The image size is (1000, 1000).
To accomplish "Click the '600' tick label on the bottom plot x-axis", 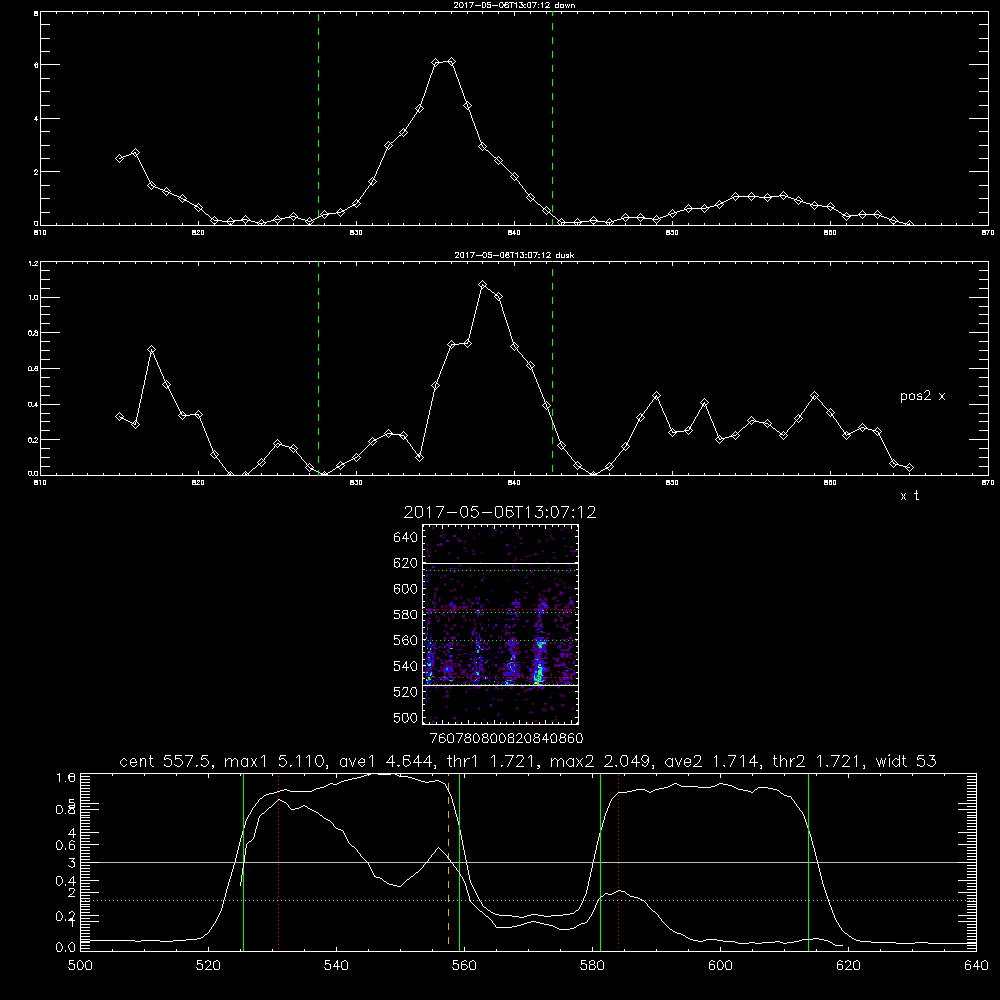I will [720, 966].
